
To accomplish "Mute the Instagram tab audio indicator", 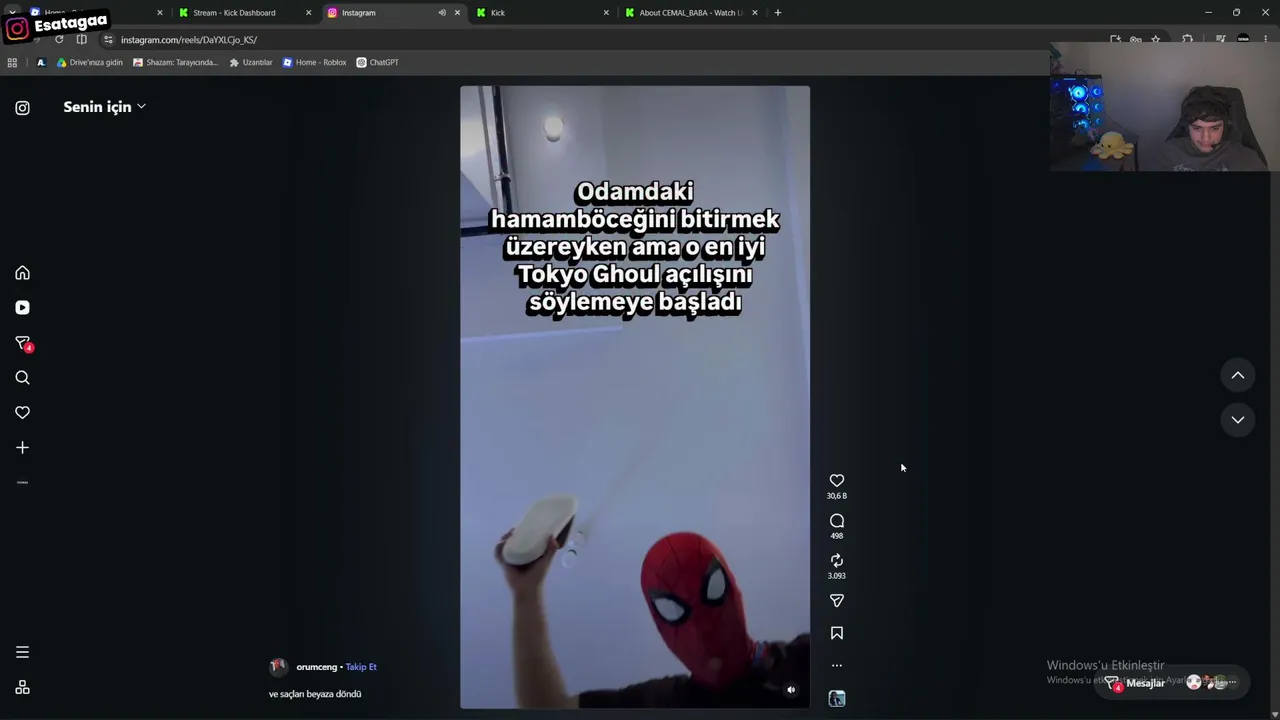I will 442,13.
